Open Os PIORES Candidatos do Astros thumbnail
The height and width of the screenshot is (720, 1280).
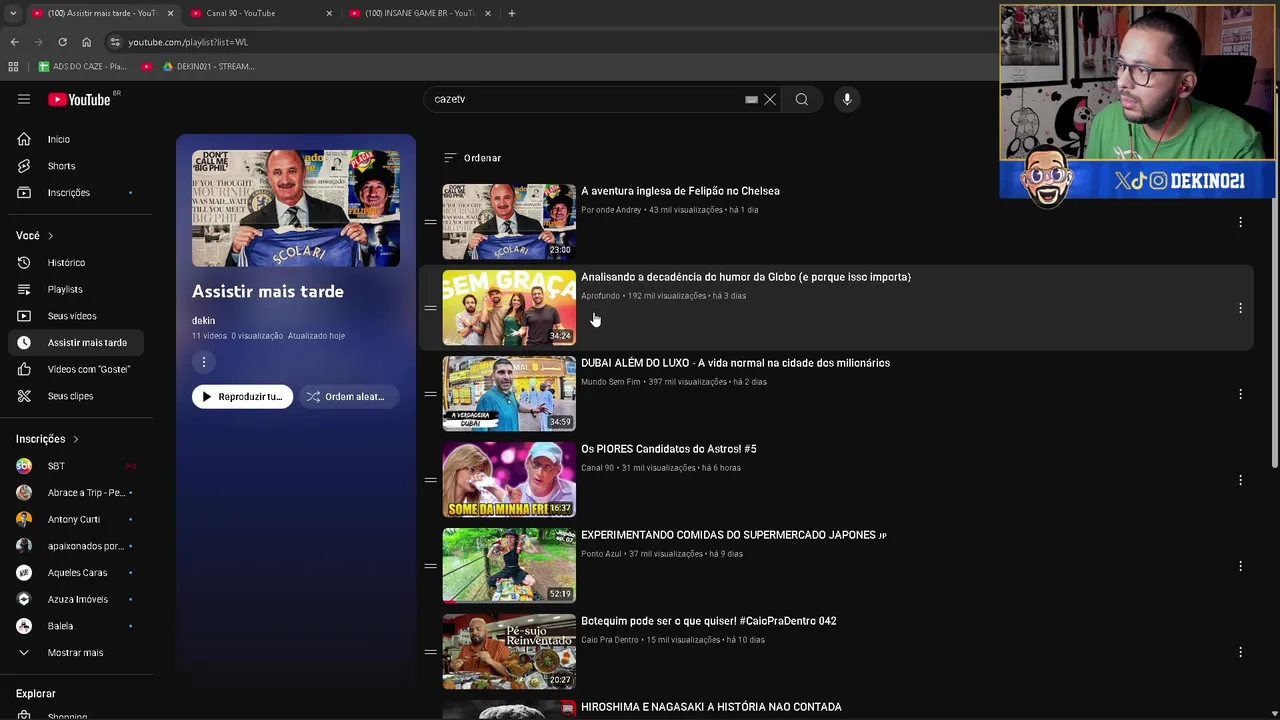coord(509,479)
